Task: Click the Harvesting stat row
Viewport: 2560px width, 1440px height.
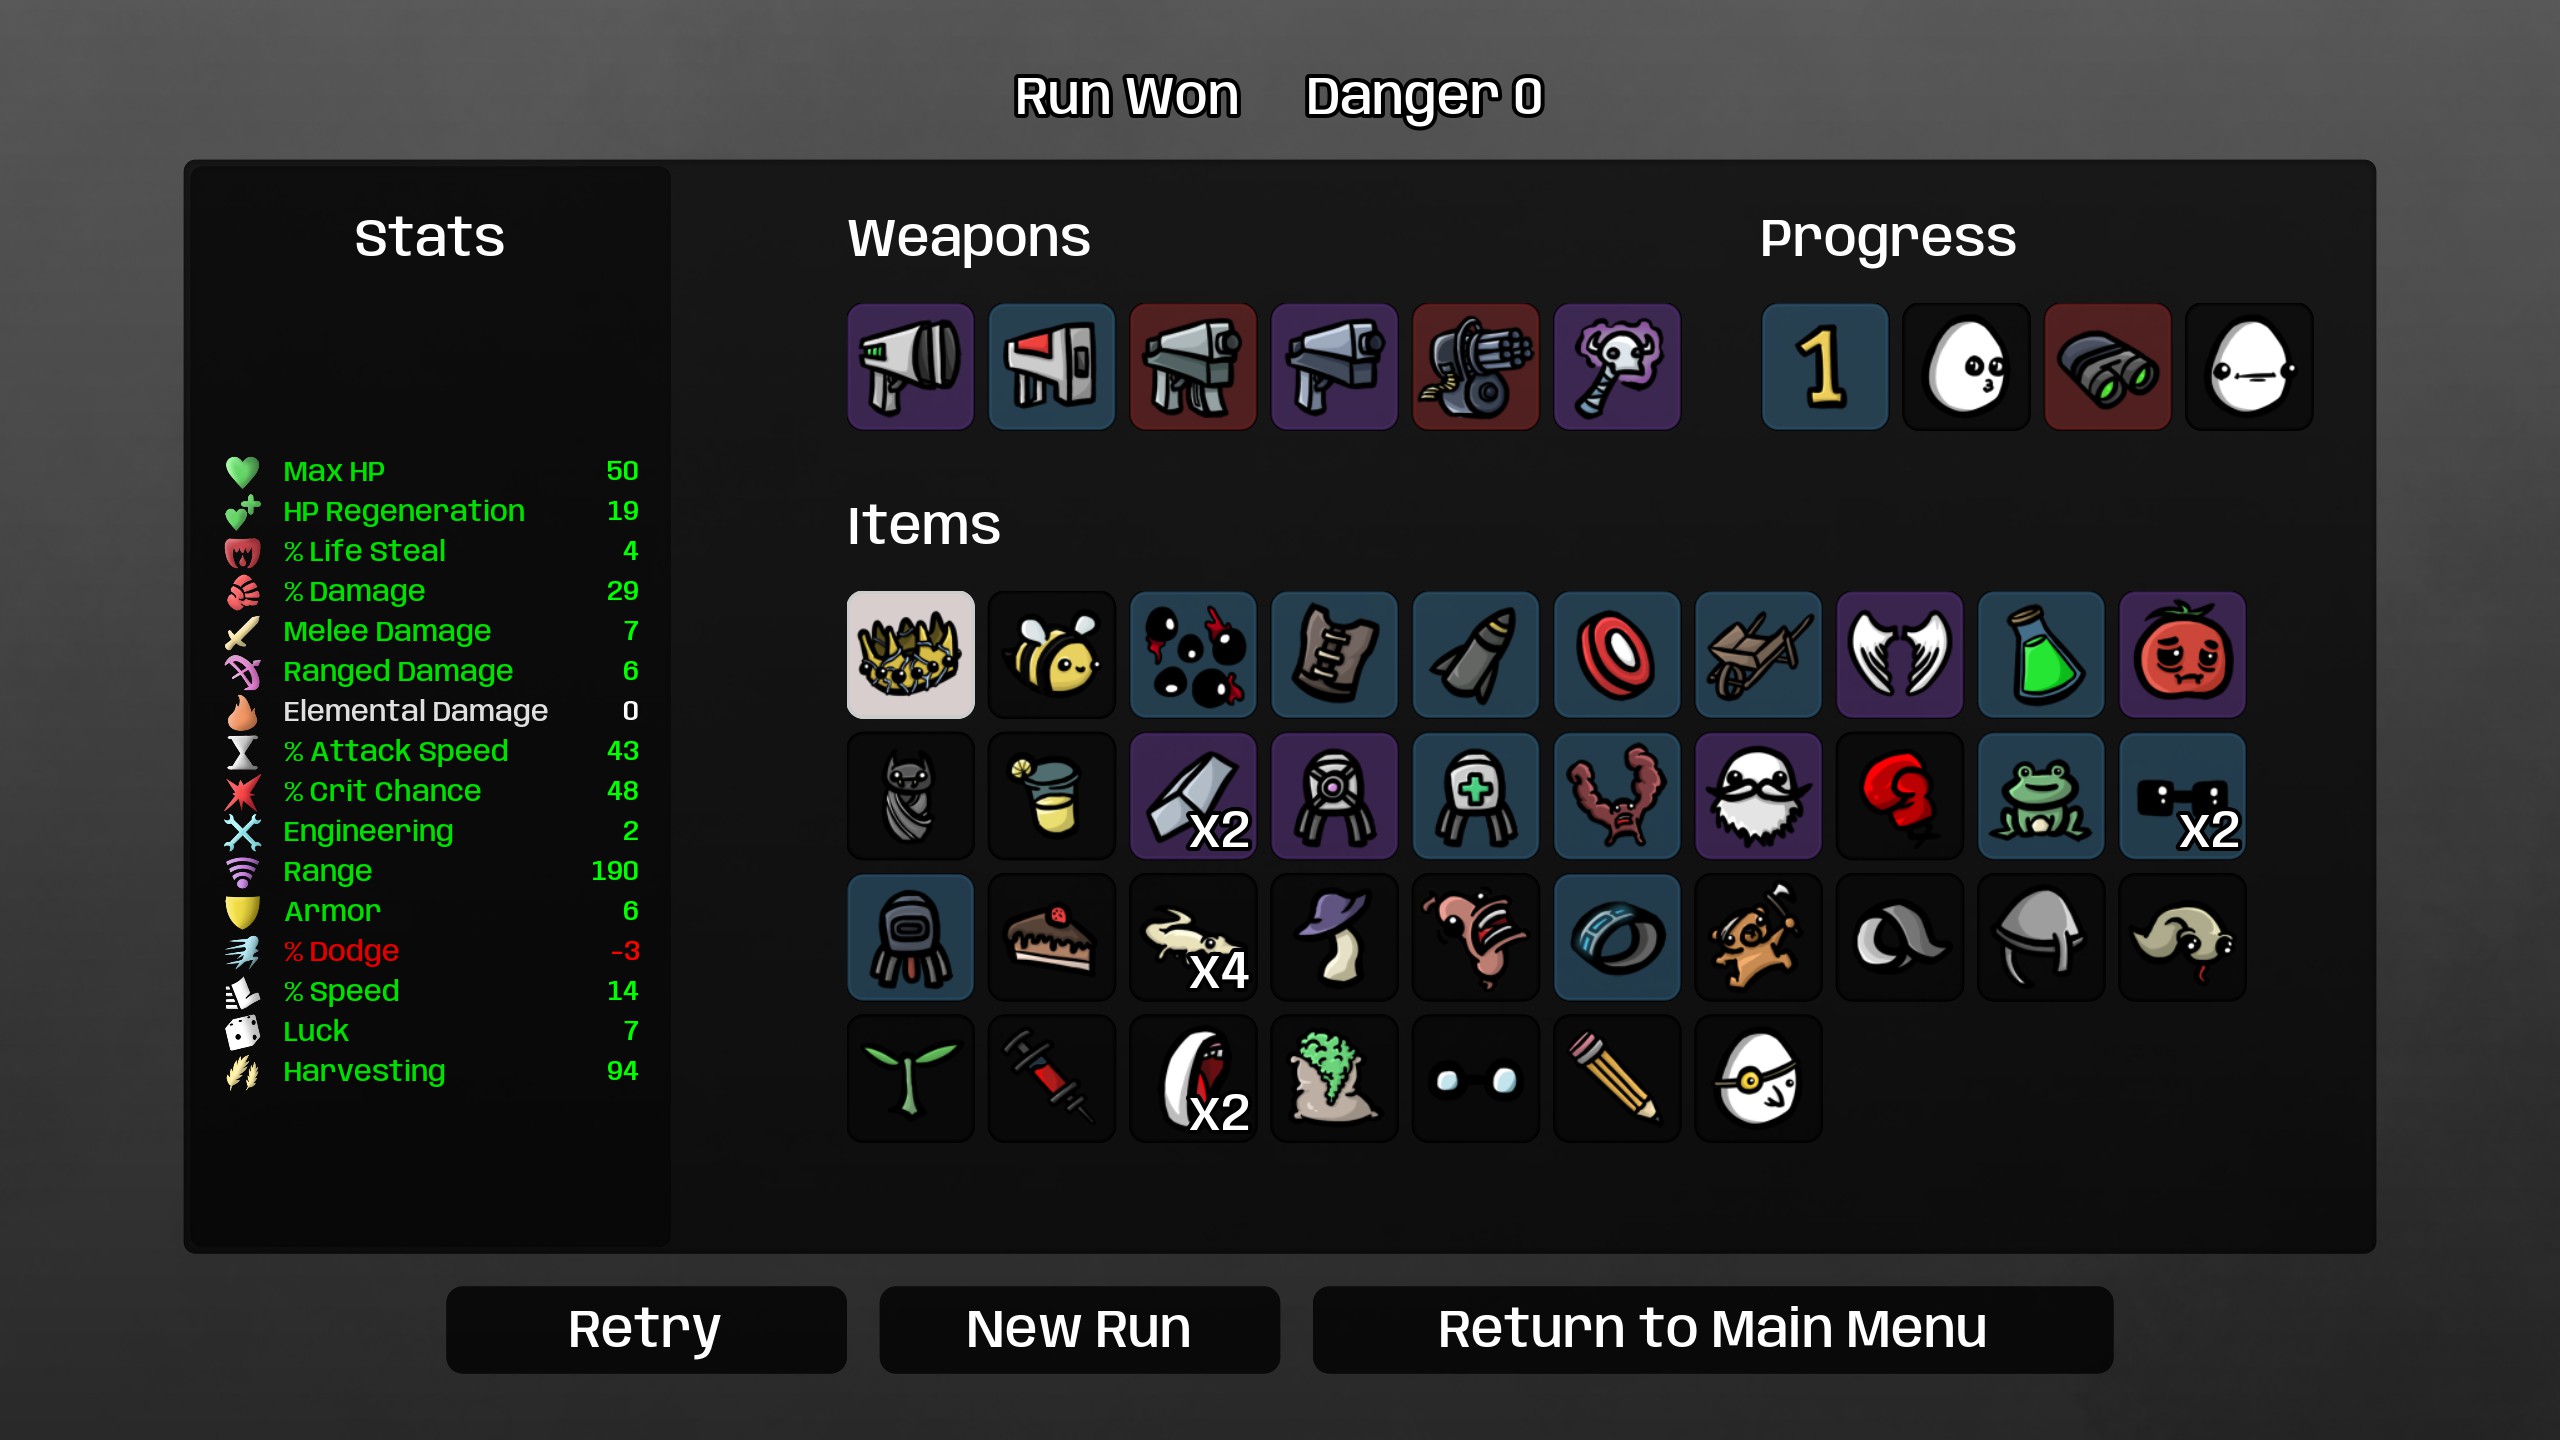Action: [432, 1071]
